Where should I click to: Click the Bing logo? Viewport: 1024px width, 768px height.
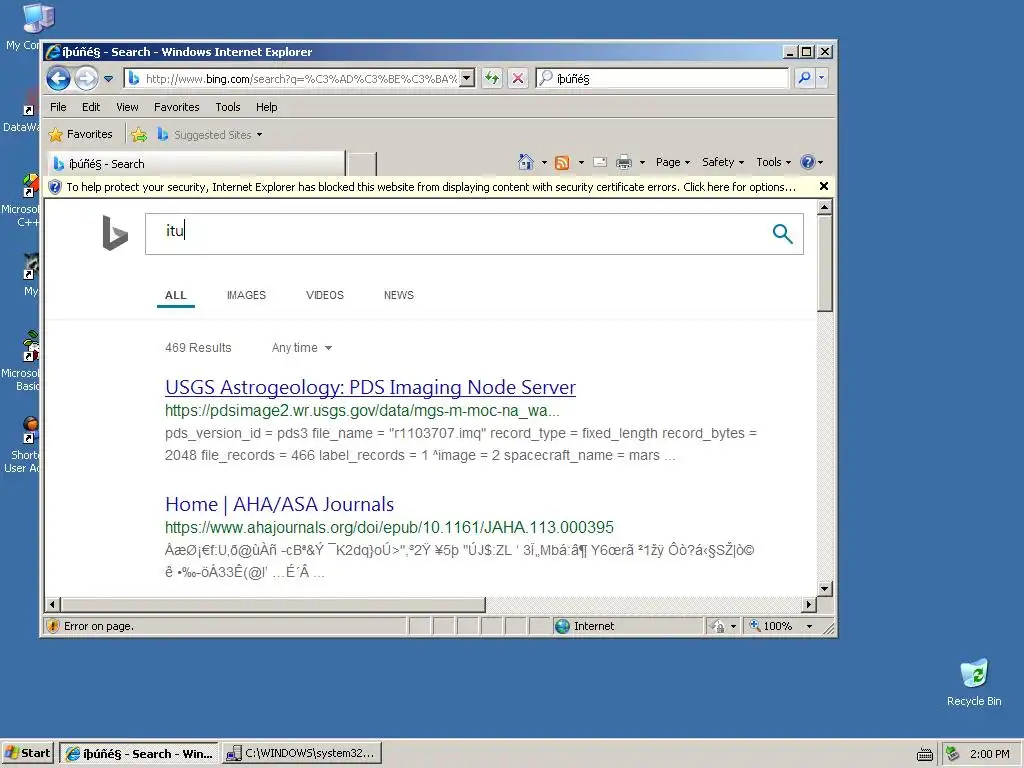tap(115, 232)
